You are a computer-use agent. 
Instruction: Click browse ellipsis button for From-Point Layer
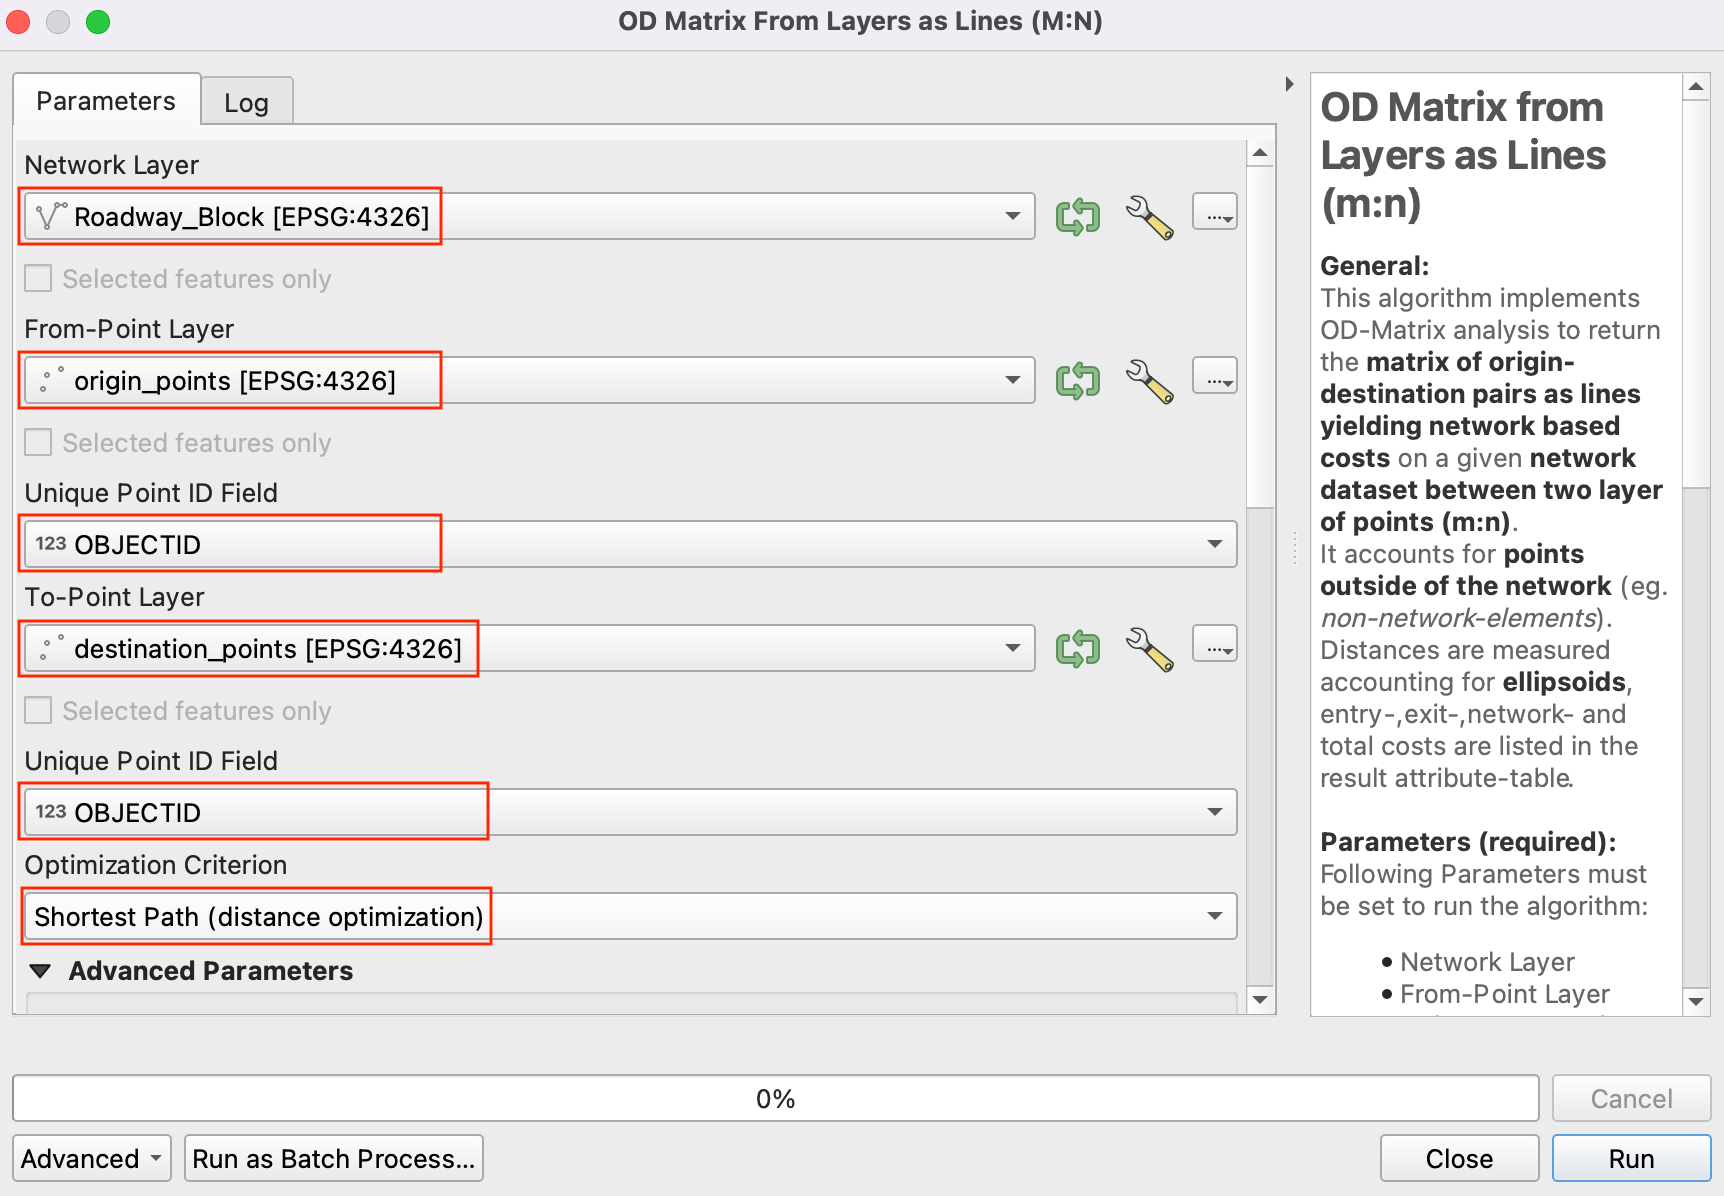(x=1215, y=377)
